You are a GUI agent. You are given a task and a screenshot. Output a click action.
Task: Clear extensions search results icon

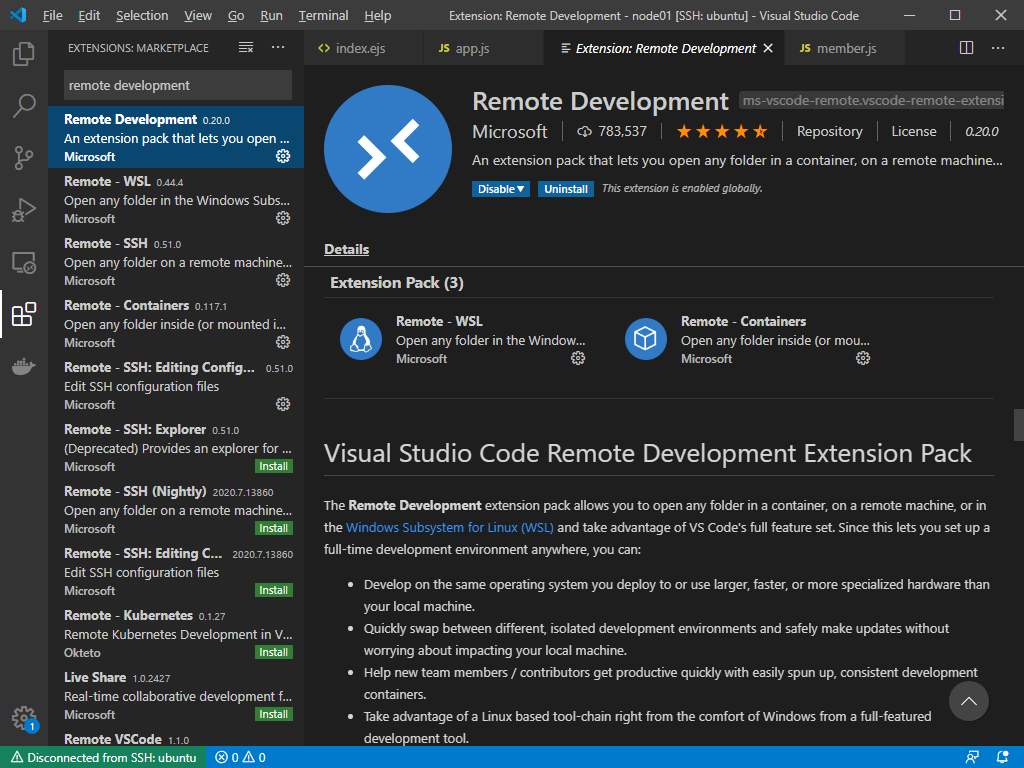[246, 48]
